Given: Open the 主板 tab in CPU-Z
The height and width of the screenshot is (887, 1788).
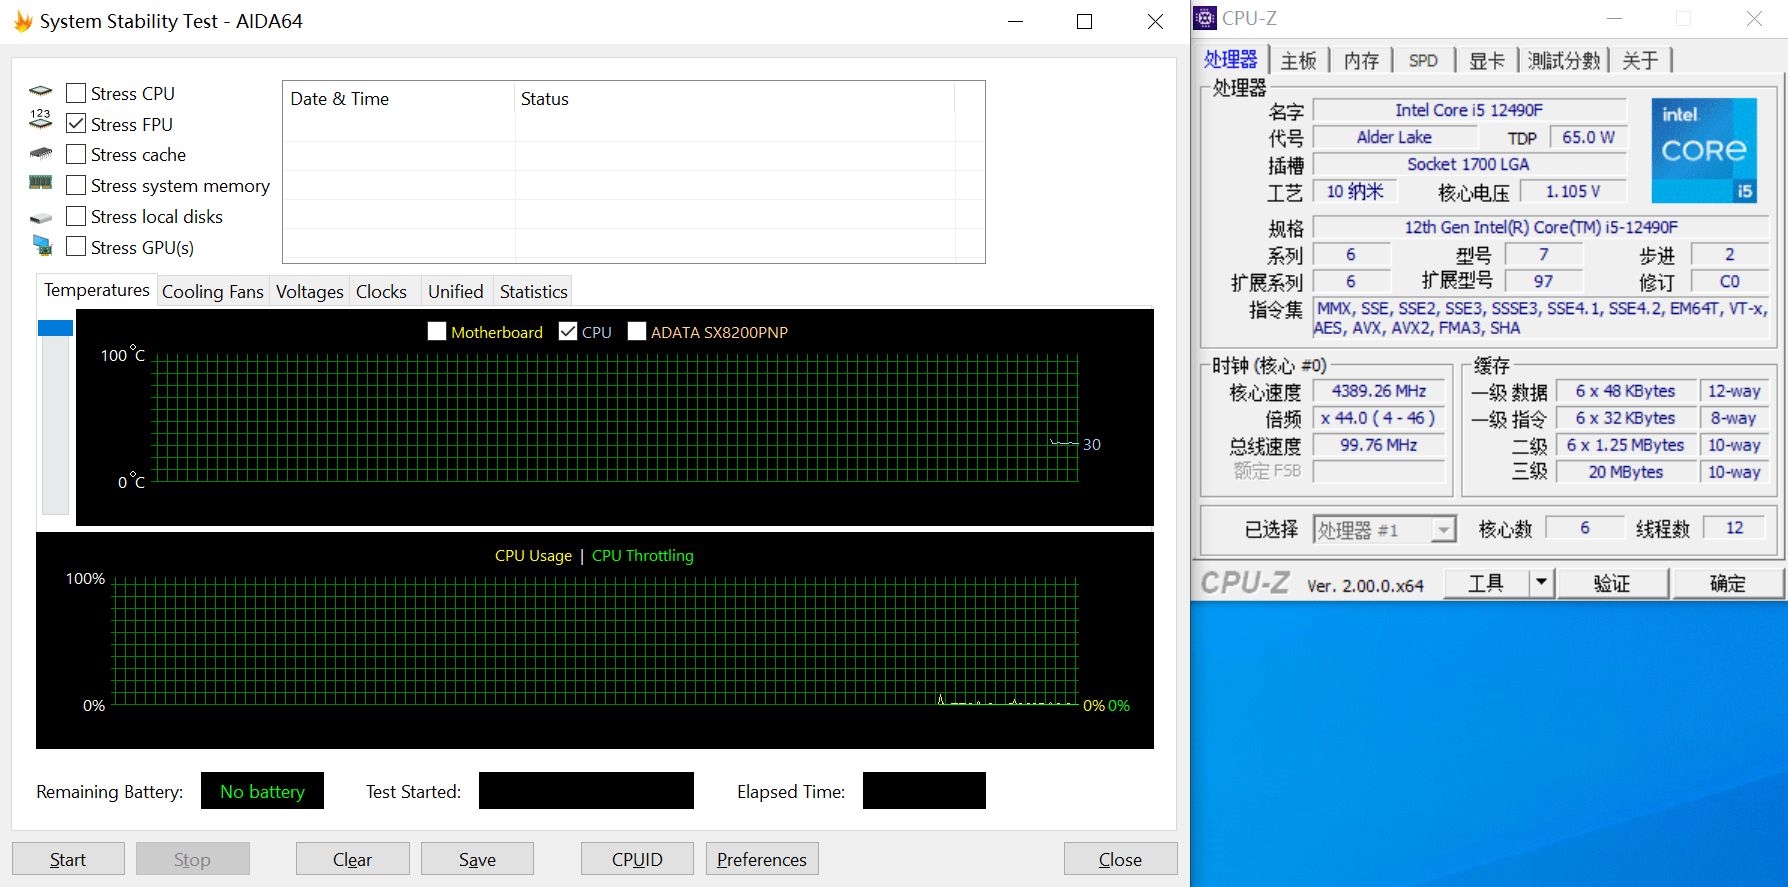Looking at the screenshot, I should click(x=1299, y=60).
